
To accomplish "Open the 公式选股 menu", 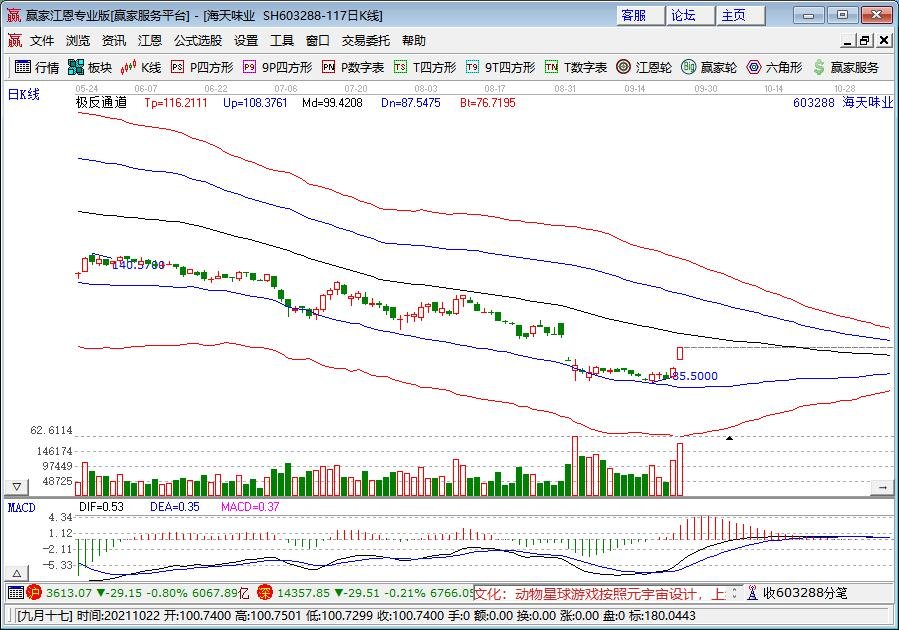I will click(x=198, y=41).
